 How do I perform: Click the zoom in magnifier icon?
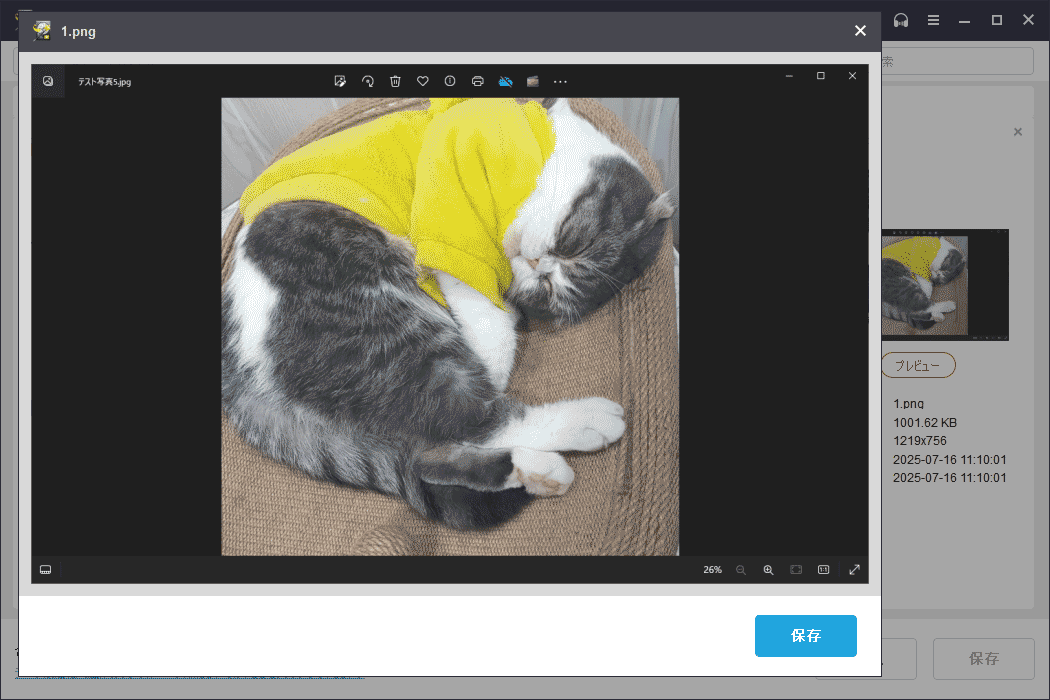pos(768,569)
